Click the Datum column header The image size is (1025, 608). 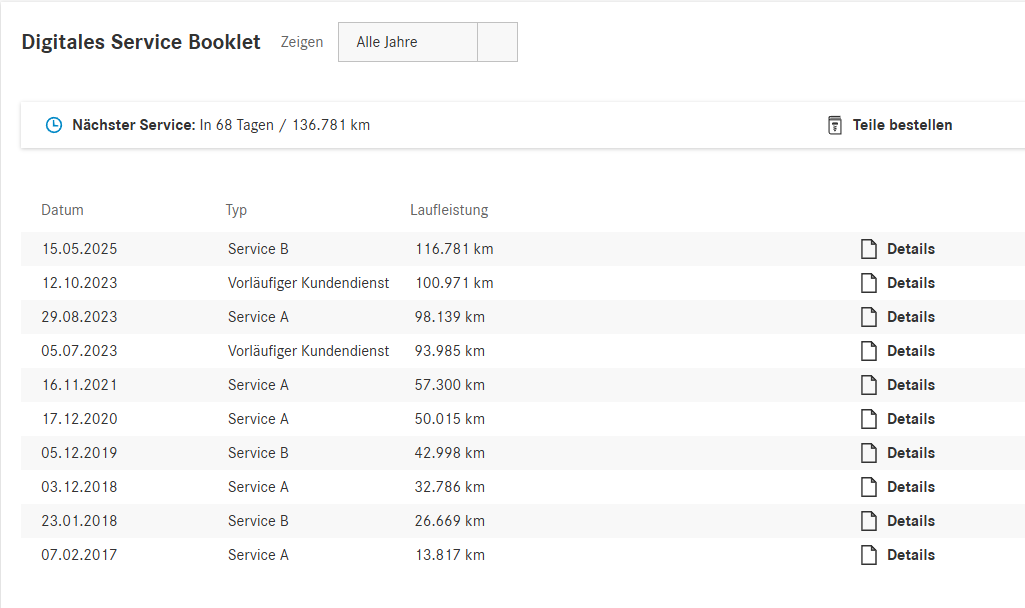62,210
